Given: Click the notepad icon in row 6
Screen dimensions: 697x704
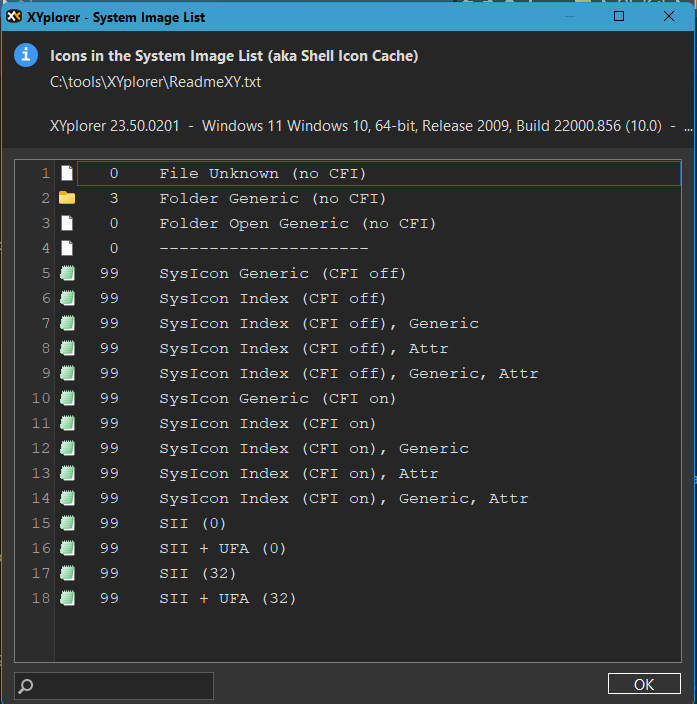Looking at the screenshot, I should [x=67, y=298].
